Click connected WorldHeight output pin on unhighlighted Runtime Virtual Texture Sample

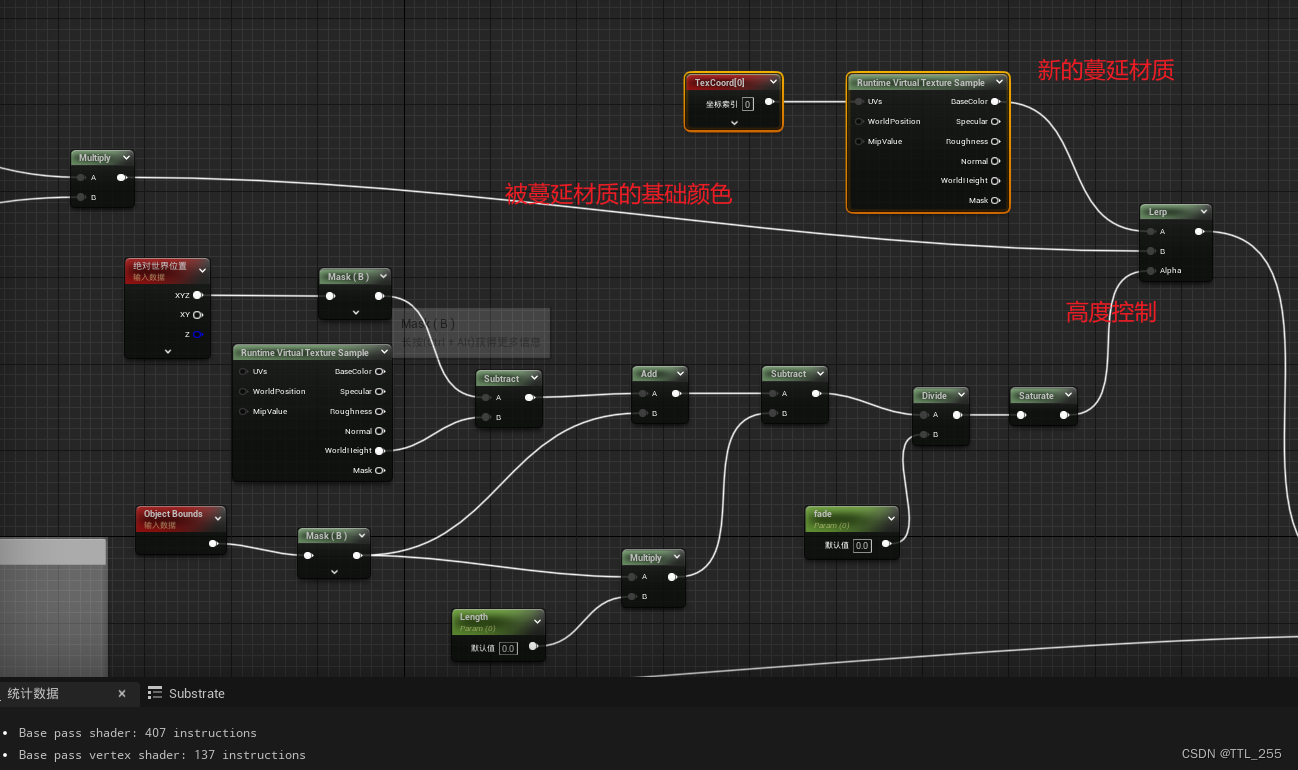point(380,451)
